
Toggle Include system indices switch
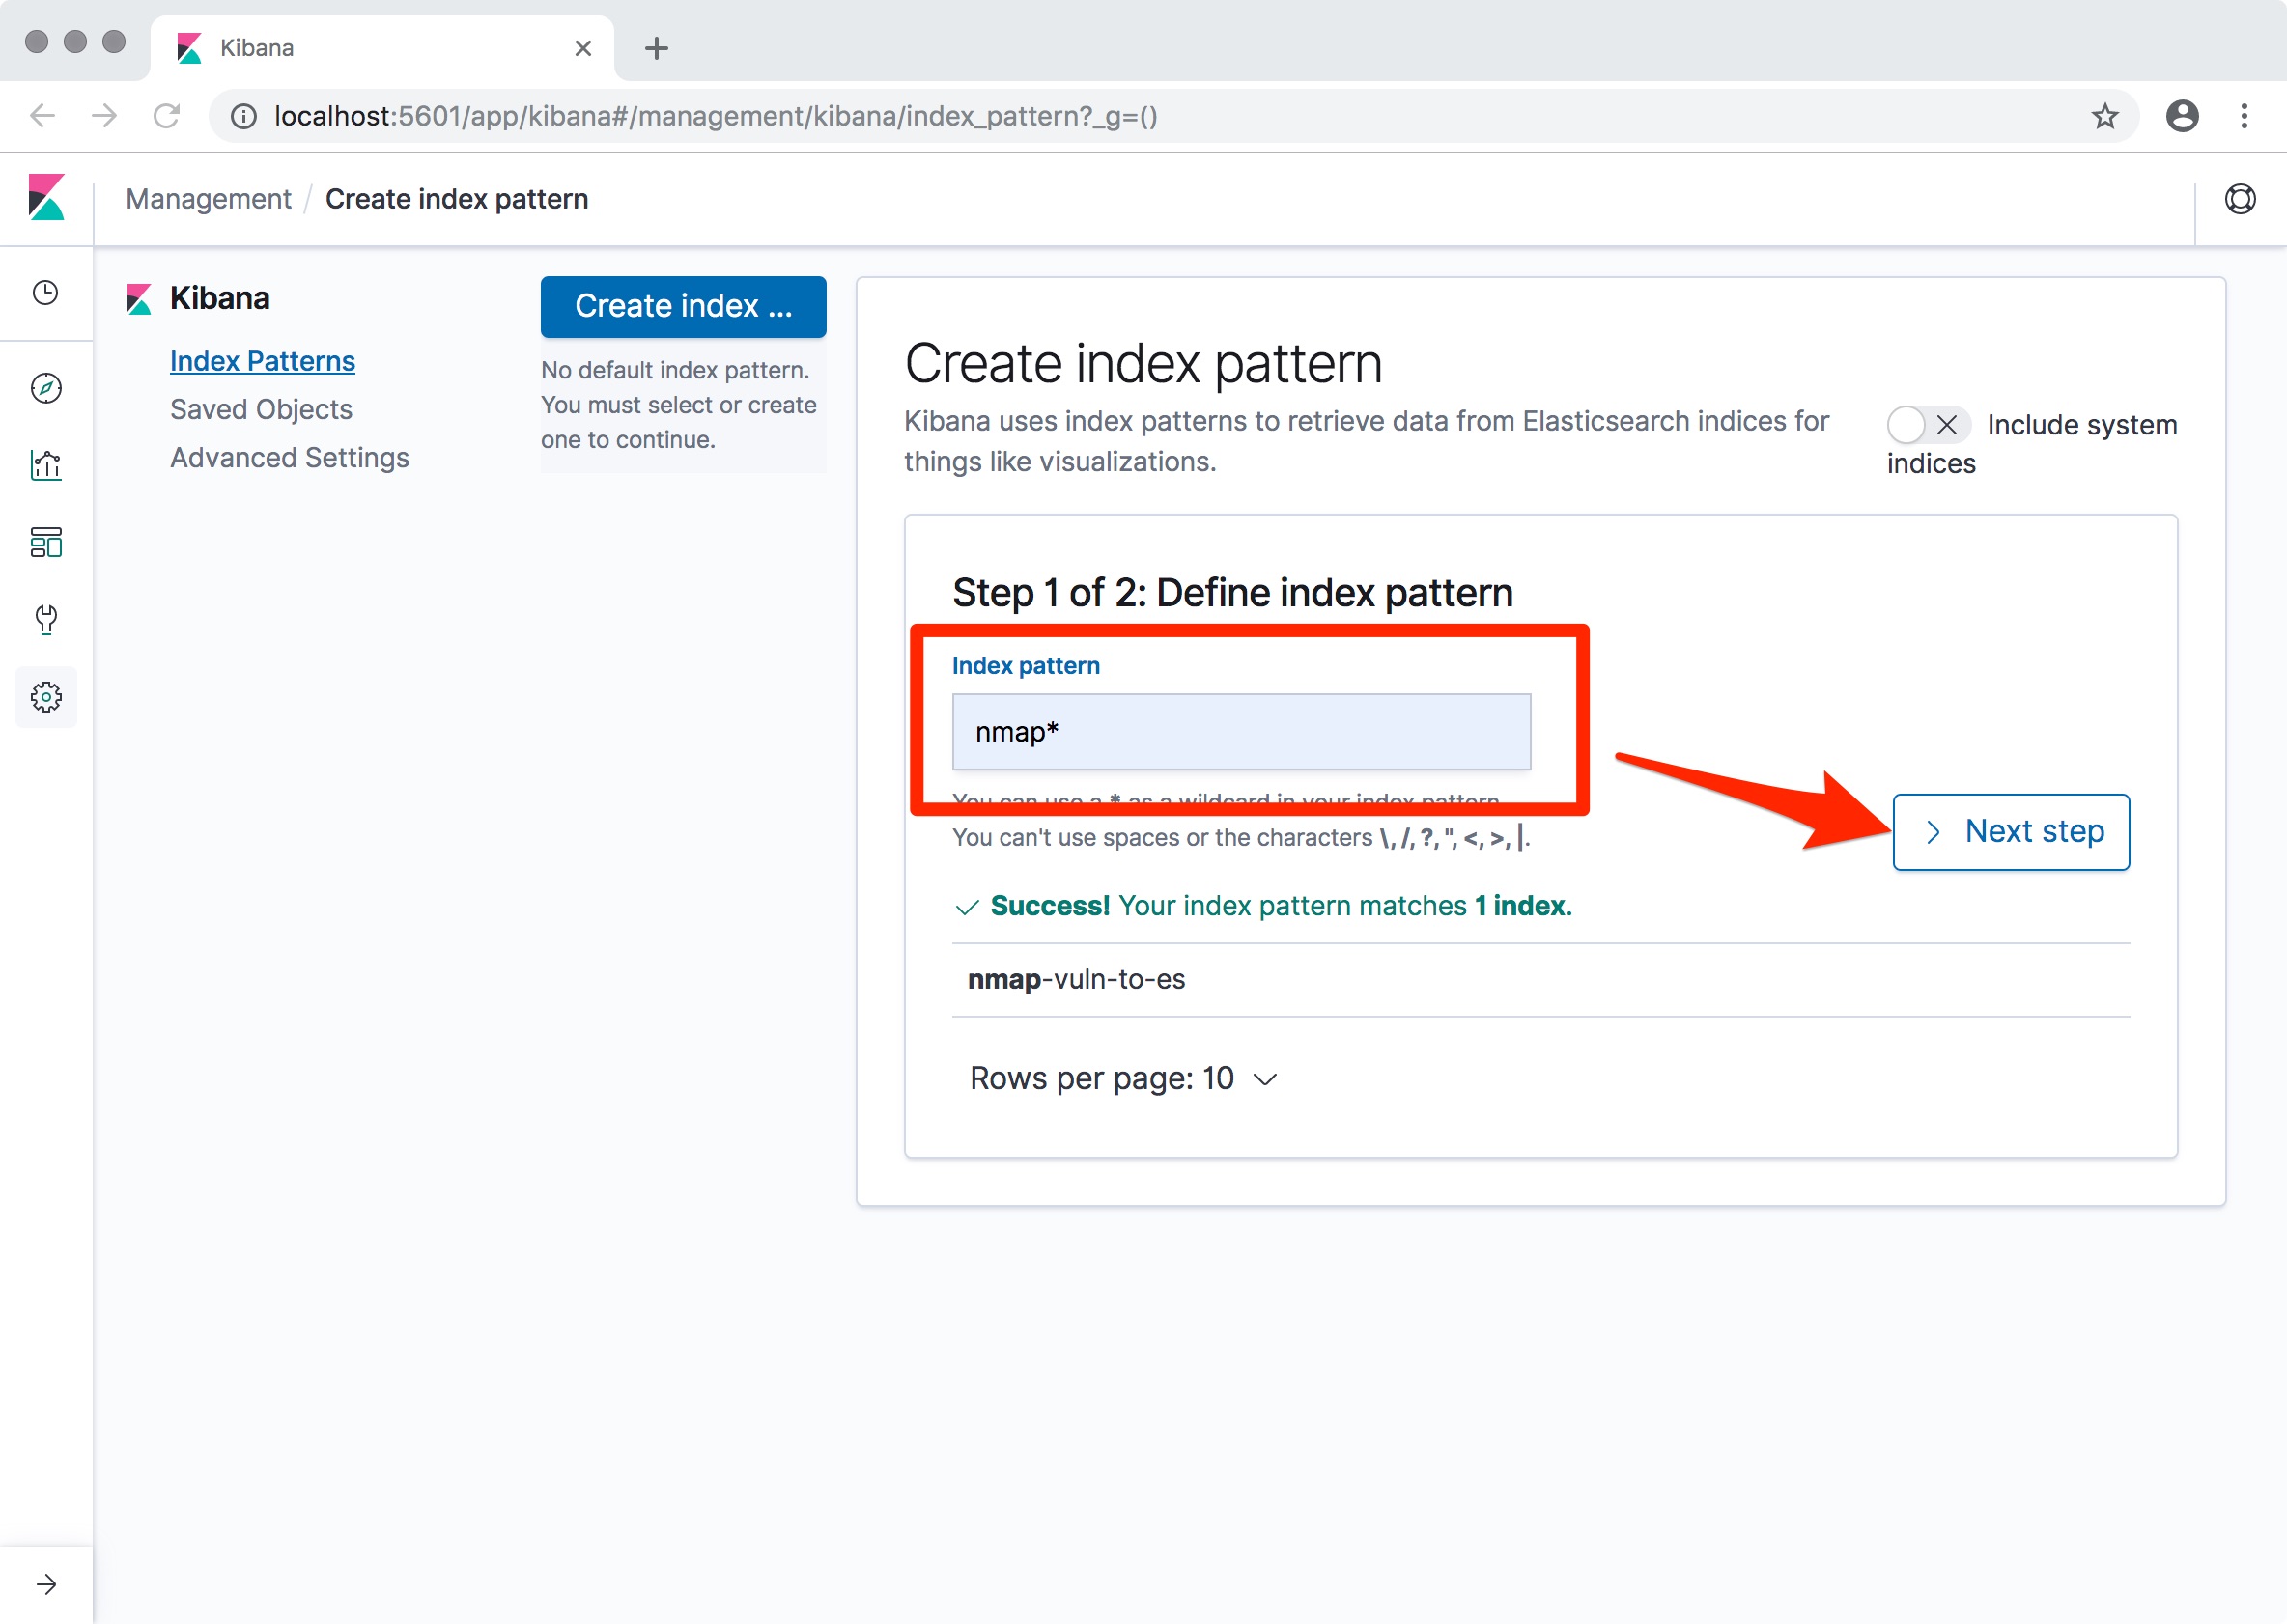point(1927,425)
